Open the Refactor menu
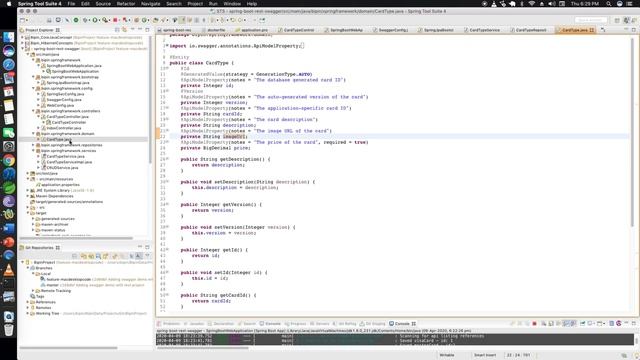Image resolution: width=640 pixels, height=360 pixels. click(x=126, y=4)
